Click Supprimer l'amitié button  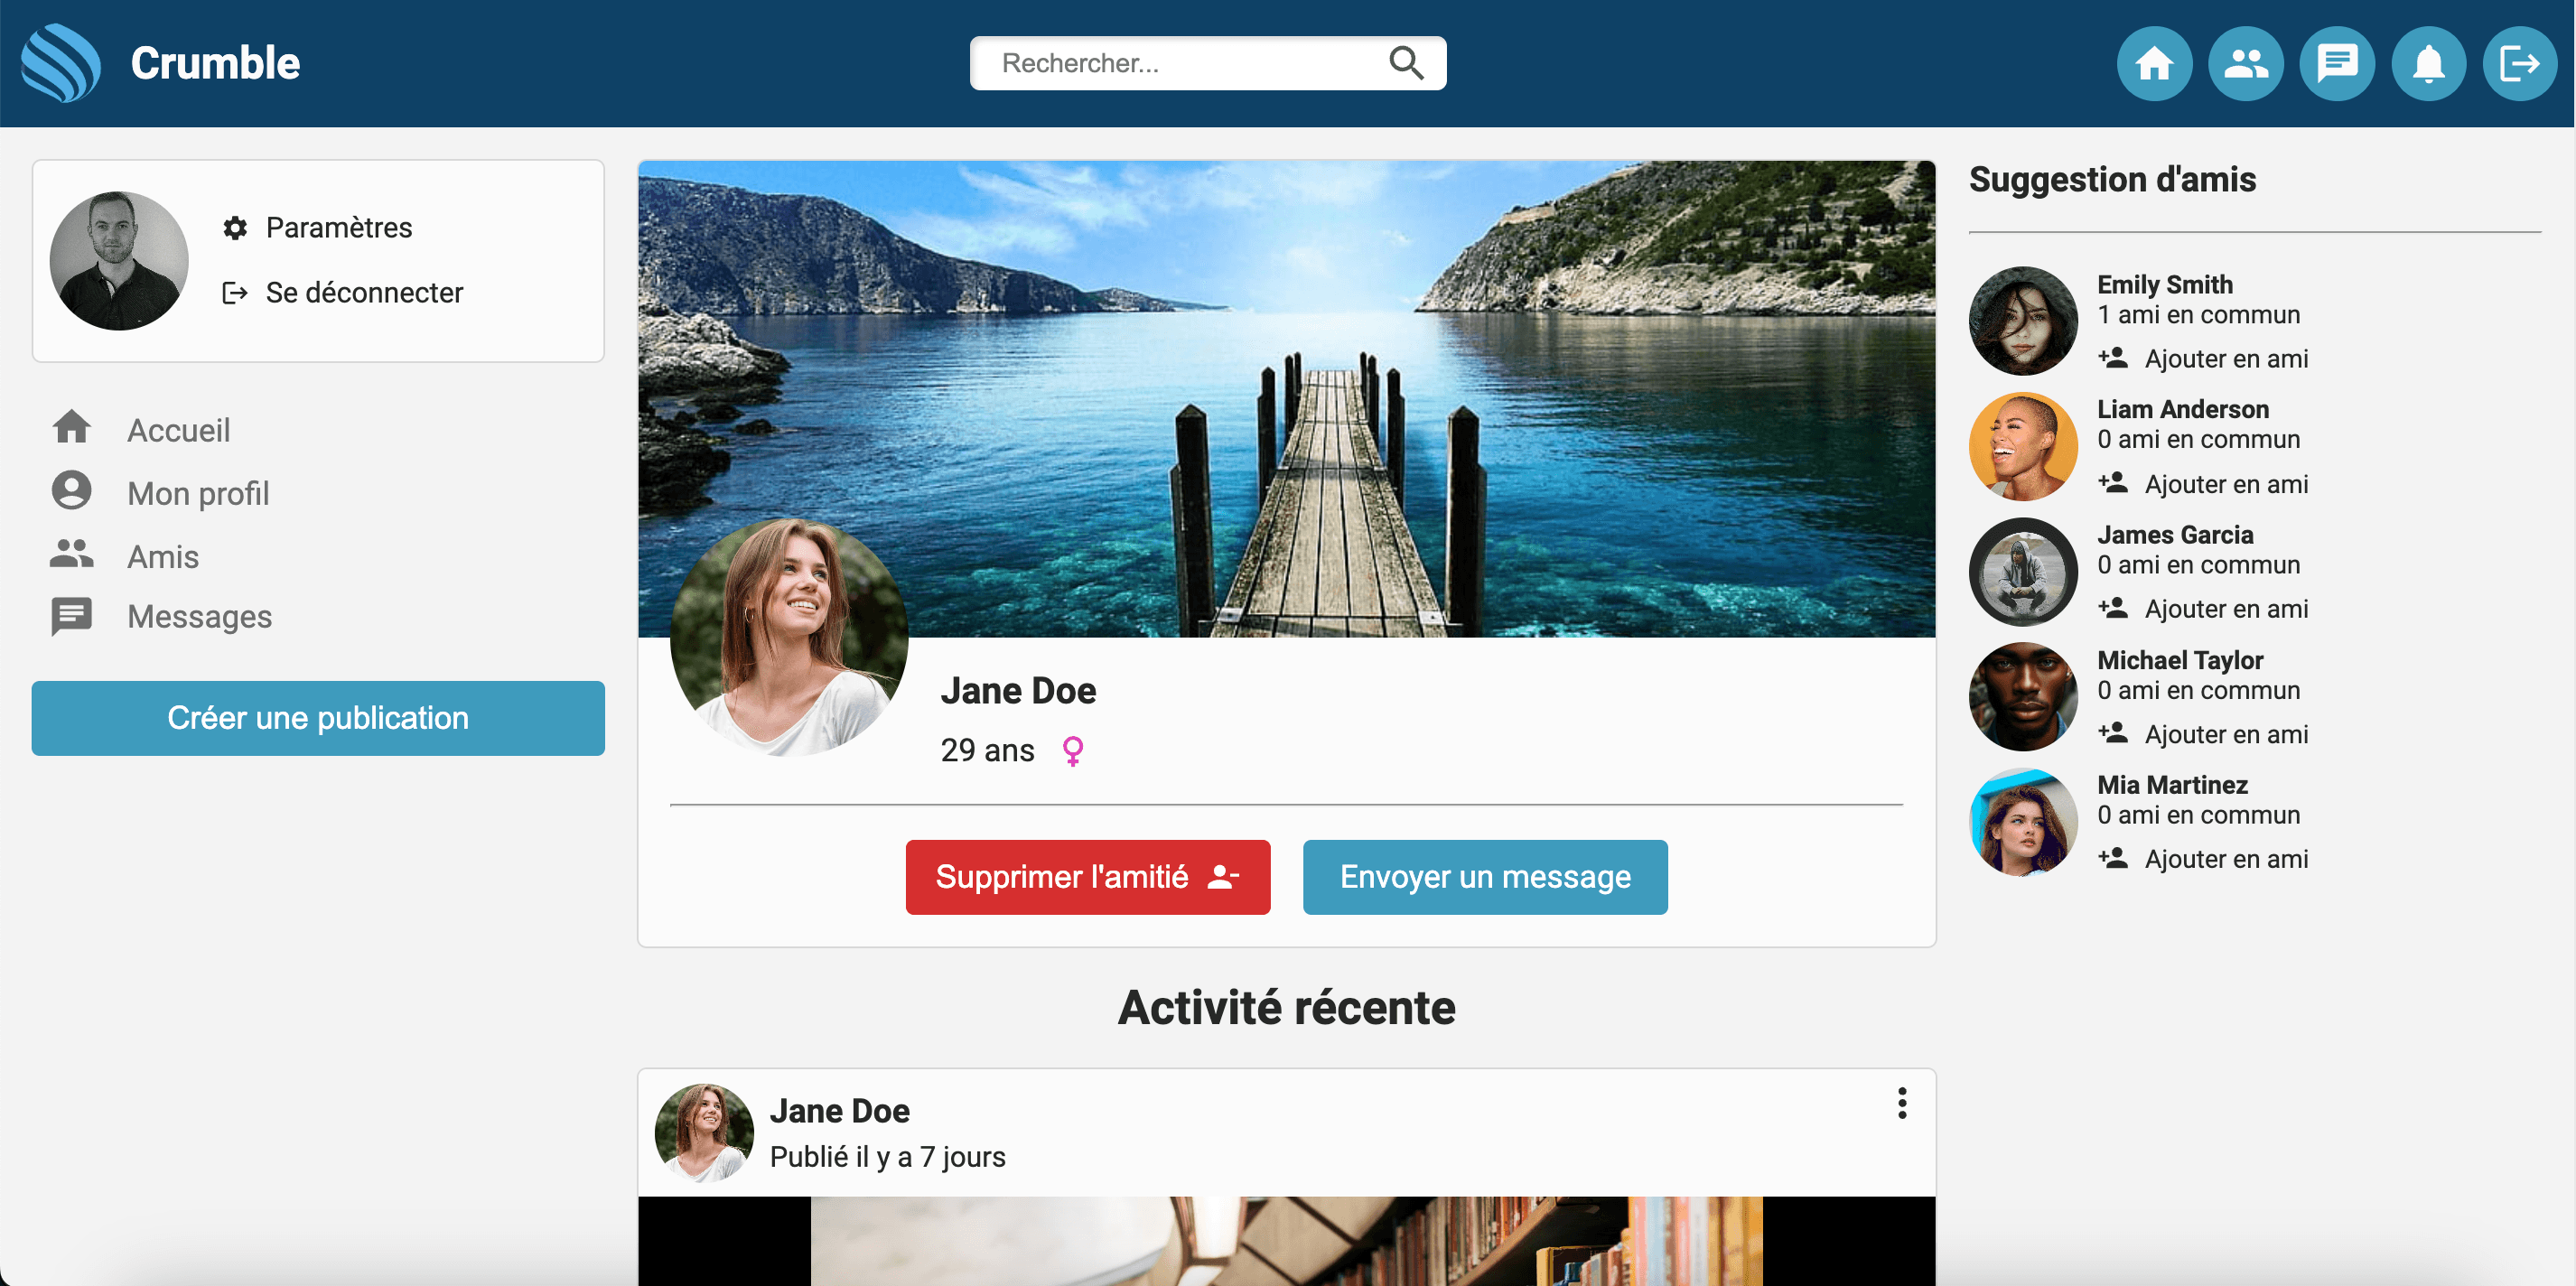pos(1087,877)
